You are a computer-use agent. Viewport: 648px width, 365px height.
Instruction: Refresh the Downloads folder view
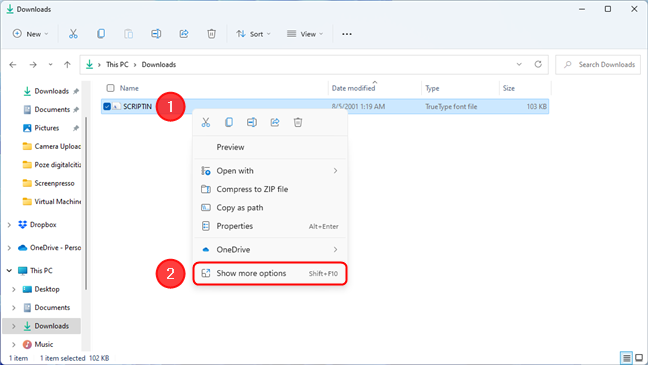[x=538, y=64]
